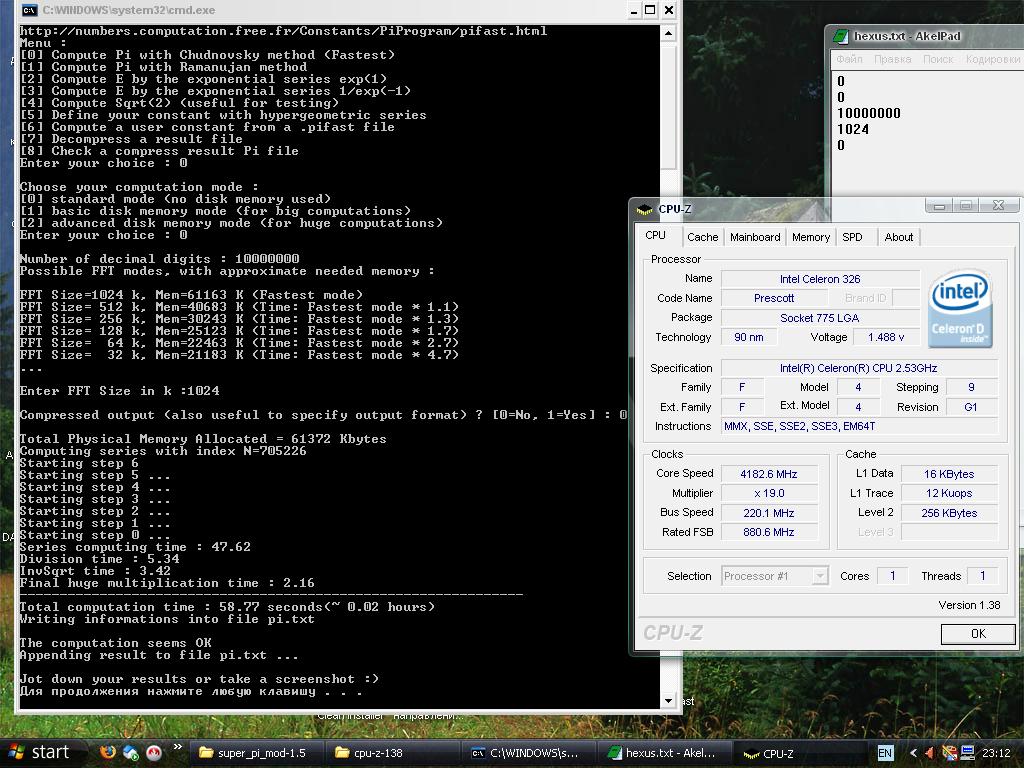Click the Voltage value 1.488 v
This screenshot has width=1024, height=768.
tap(886, 337)
